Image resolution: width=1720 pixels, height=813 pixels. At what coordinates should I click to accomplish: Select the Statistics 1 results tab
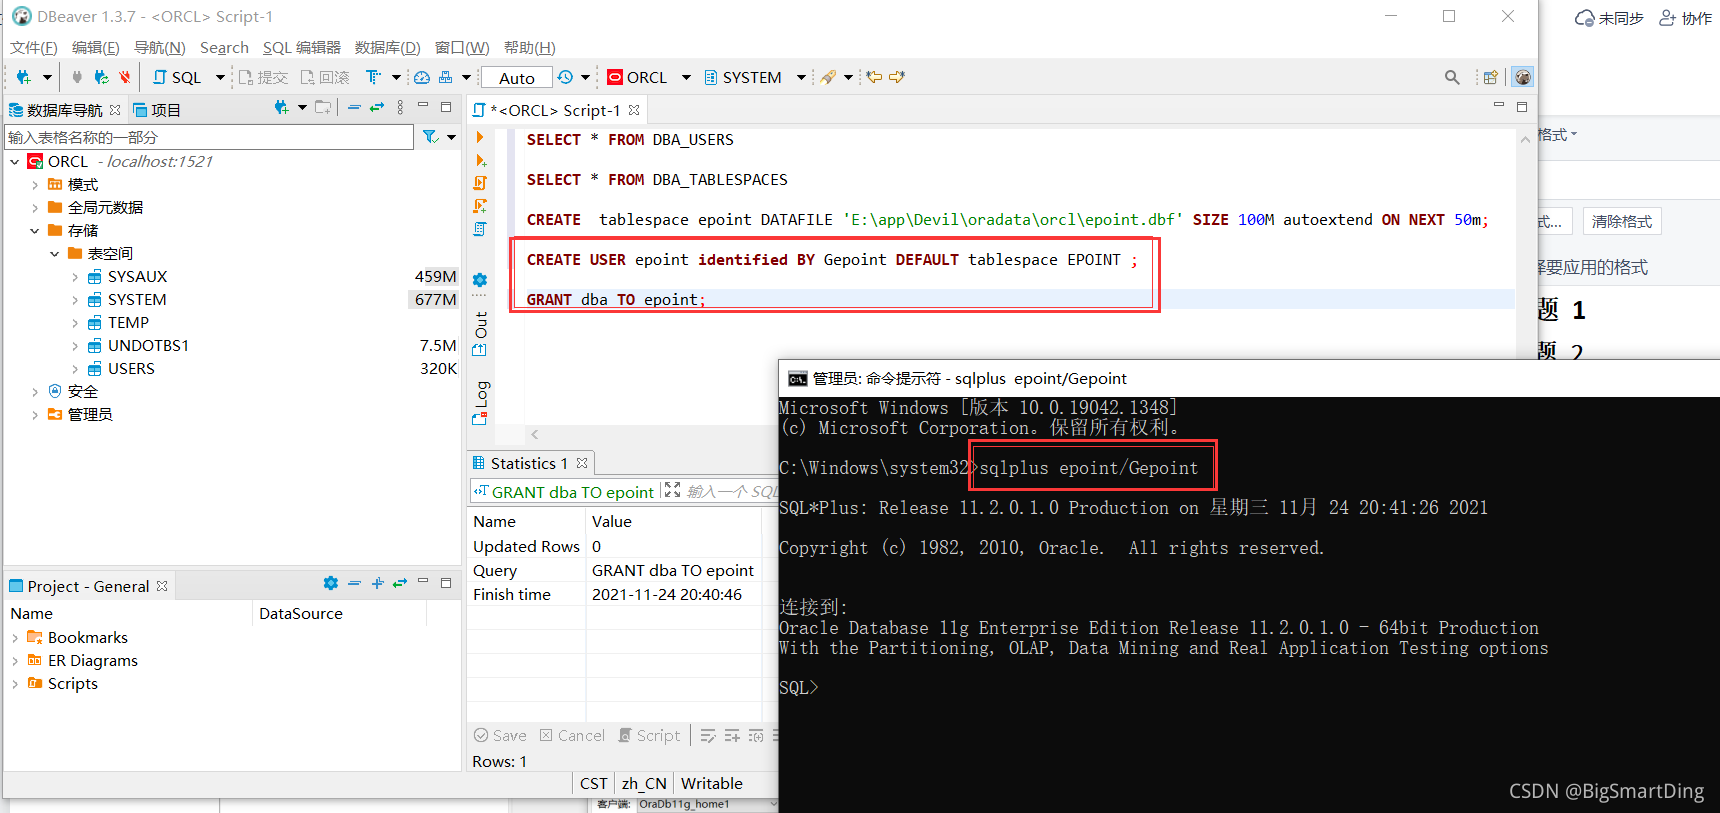pyautogui.click(x=529, y=463)
